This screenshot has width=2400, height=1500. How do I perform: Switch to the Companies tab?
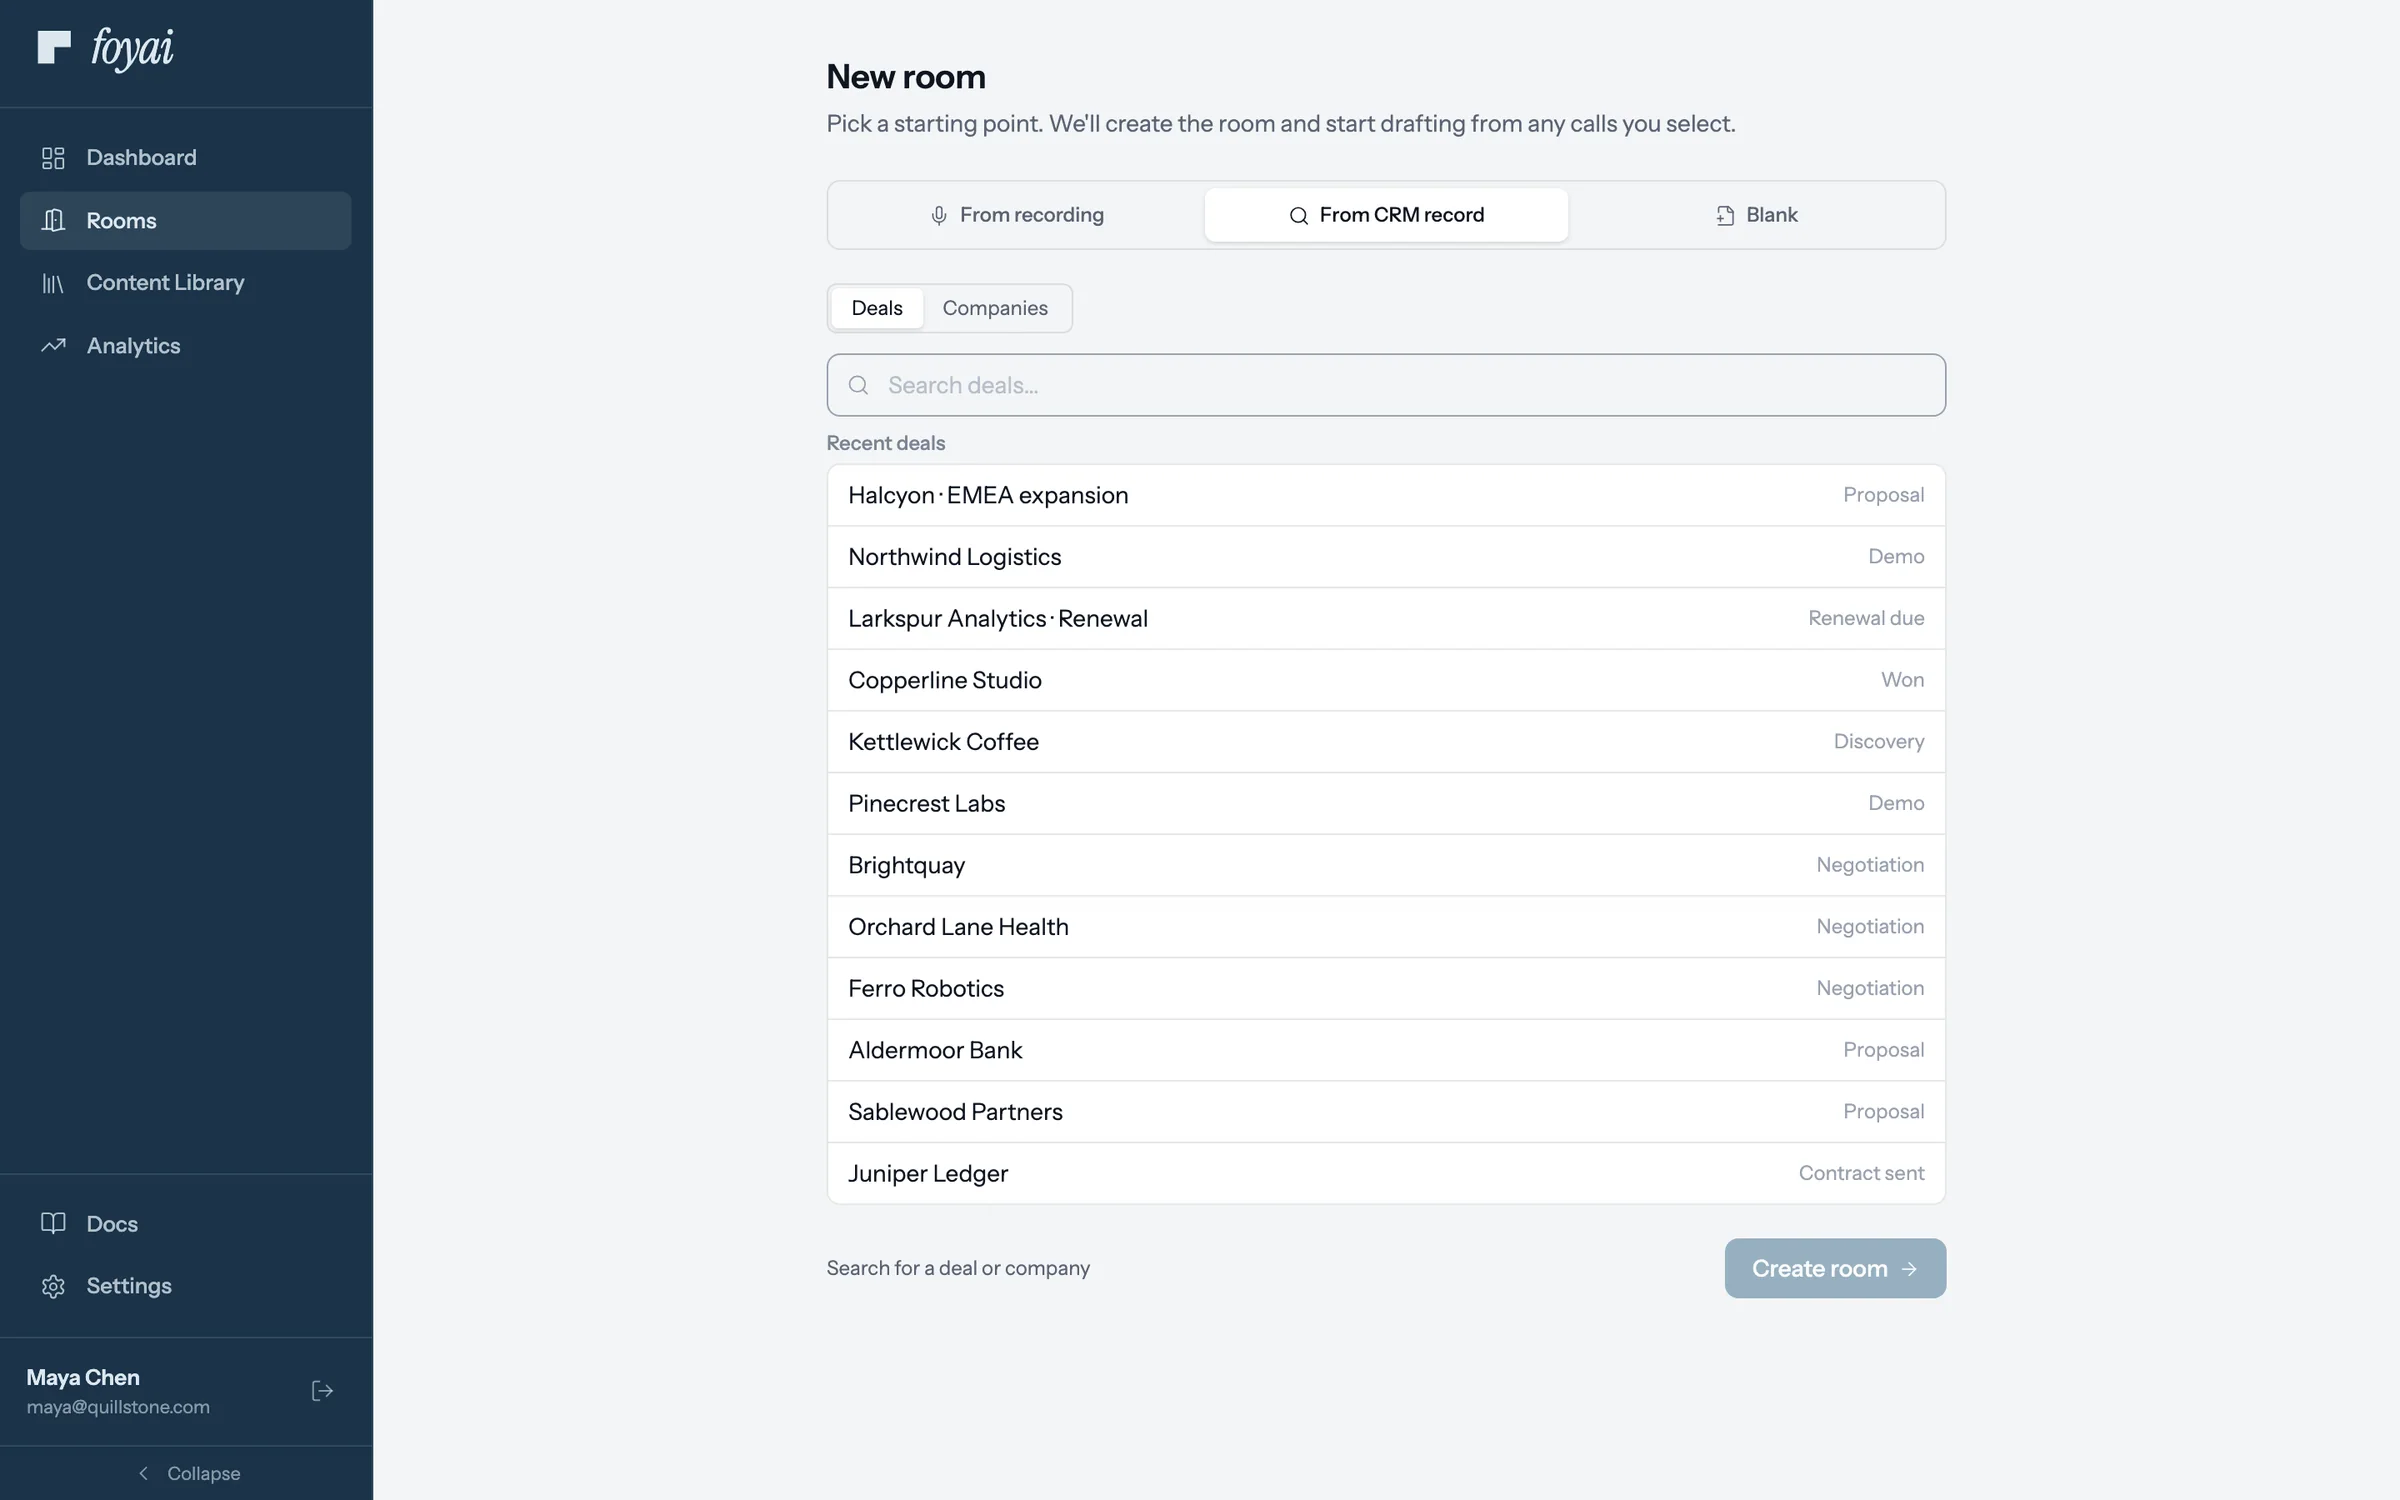tap(995, 308)
